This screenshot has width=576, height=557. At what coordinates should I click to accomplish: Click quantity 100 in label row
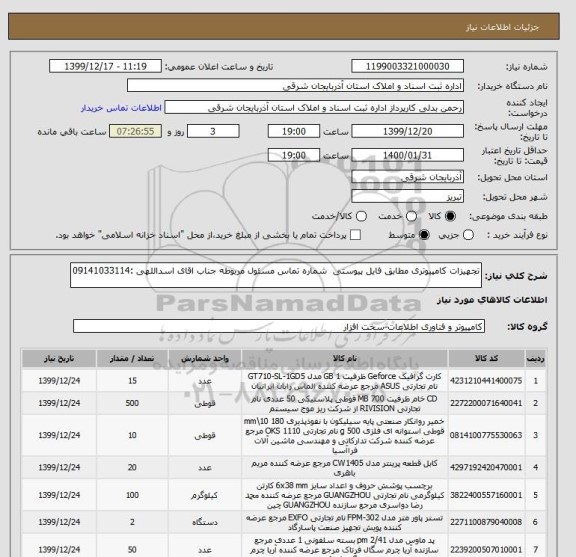tap(132, 495)
